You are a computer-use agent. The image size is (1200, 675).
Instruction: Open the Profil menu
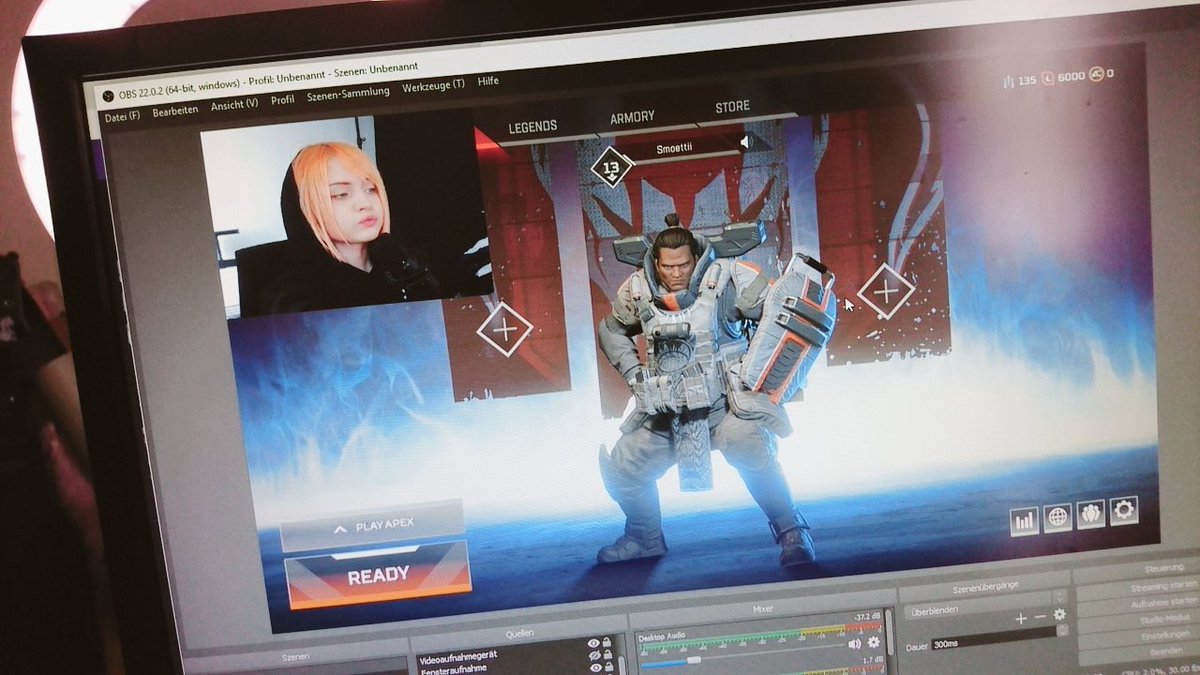click(283, 99)
